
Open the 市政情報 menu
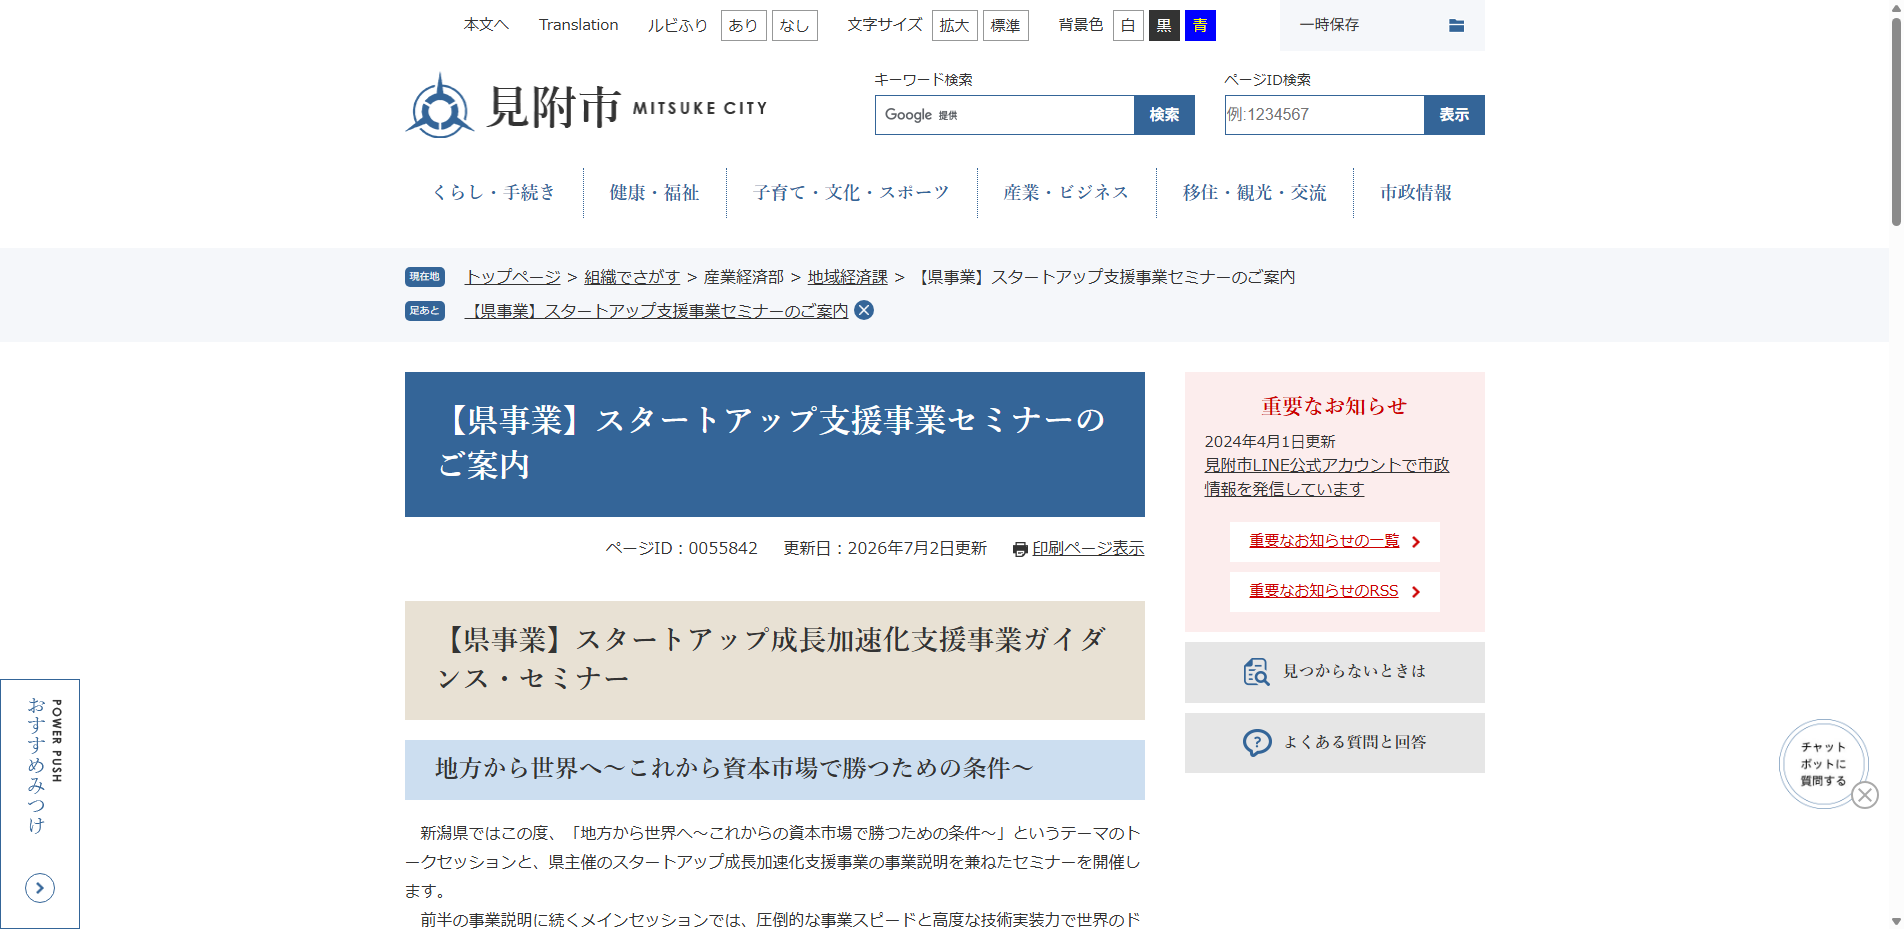pos(1416,192)
